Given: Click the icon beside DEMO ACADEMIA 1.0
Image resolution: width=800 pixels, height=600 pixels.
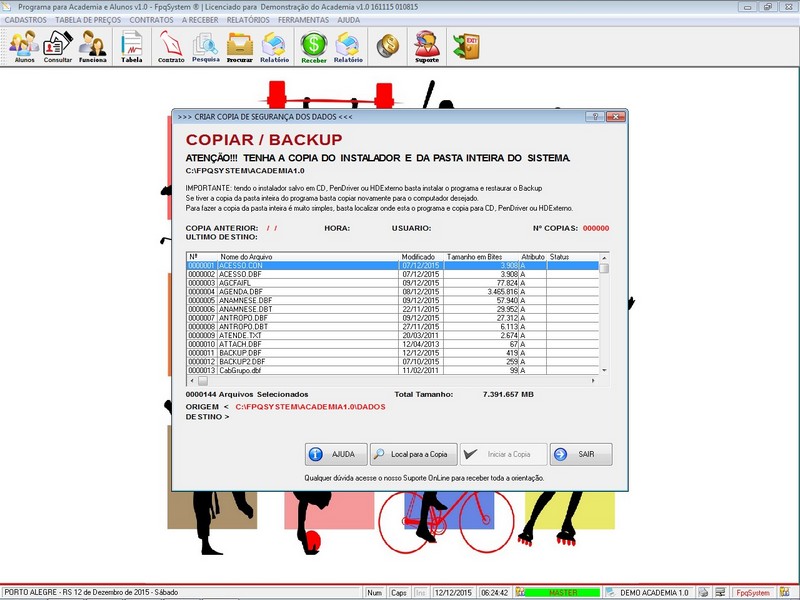Looking at the screenshot, I should point(610,592).
